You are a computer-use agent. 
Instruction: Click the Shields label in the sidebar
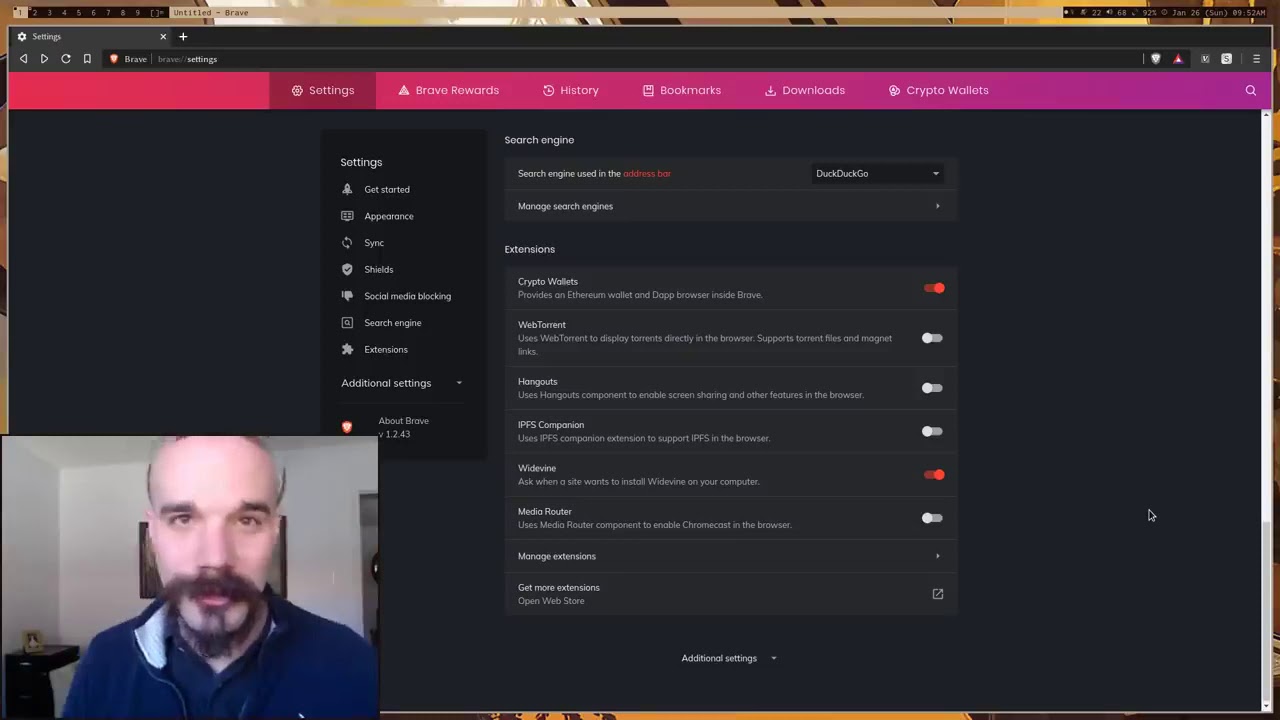tap(379, 269)
